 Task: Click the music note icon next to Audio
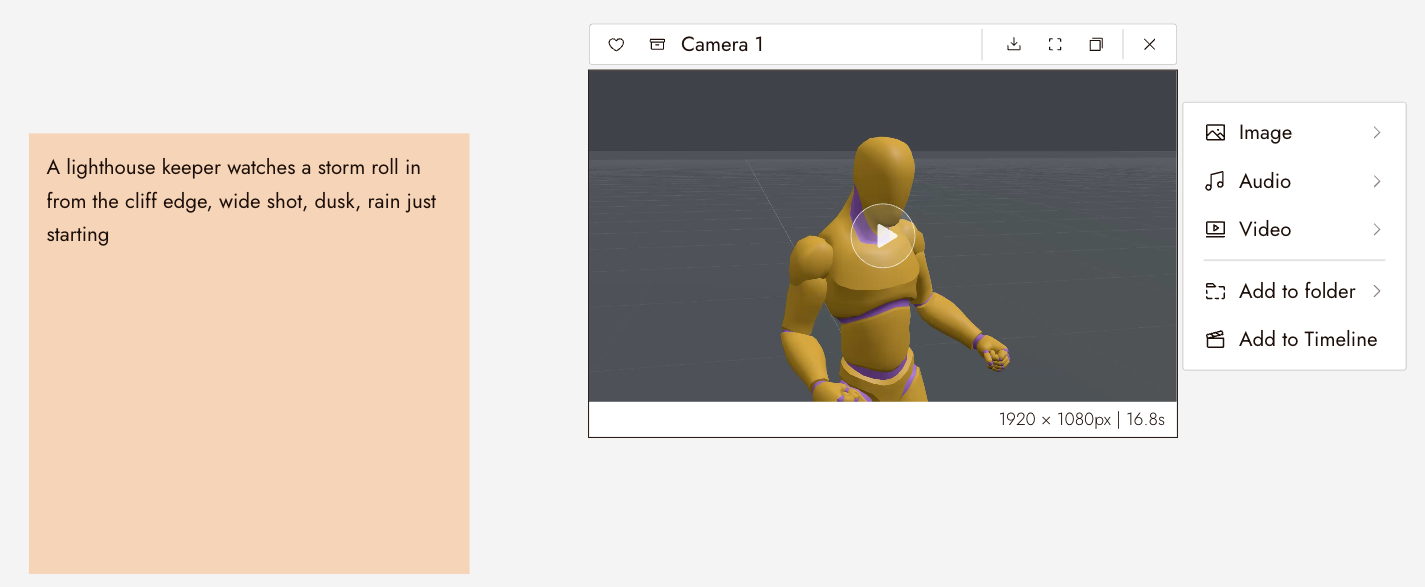click(1215, 181)
